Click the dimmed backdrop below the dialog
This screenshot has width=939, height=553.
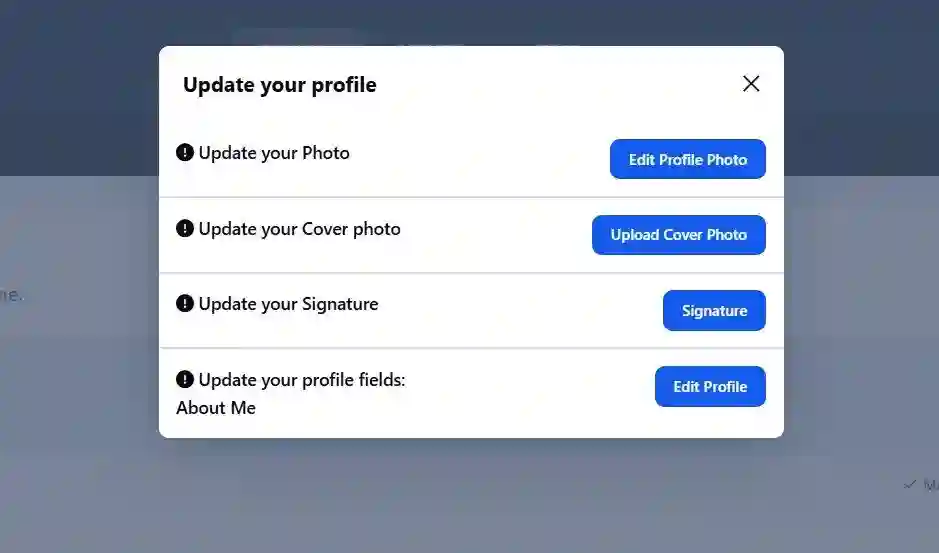[x=471, y=496]
